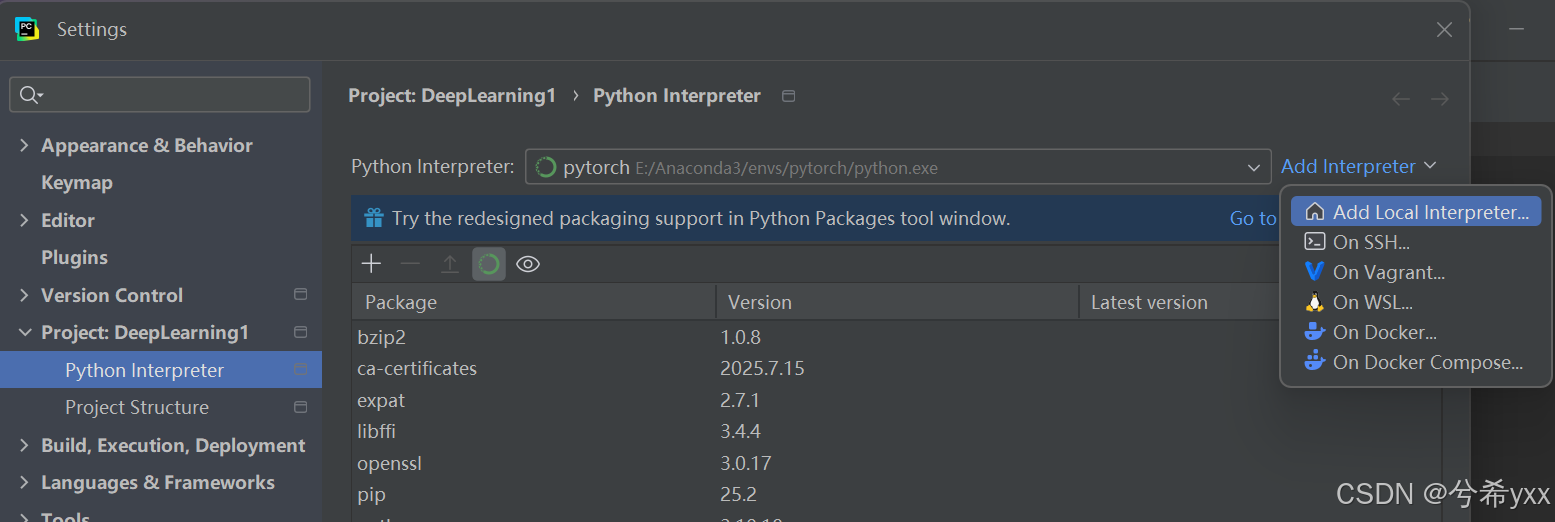Click the Docker Compose icon
This screenshot has height=522, width=1555.
pos(1315,361)
